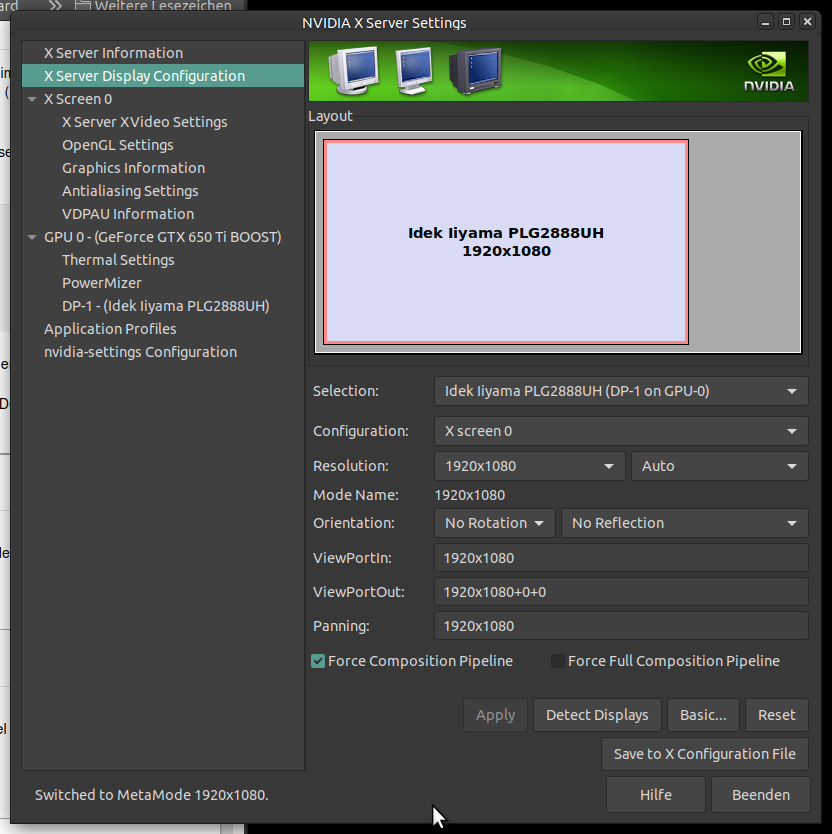Viewport: 832px width, 834px height.
Task: Open the Configuration dropdown
Action: [620, 431]
